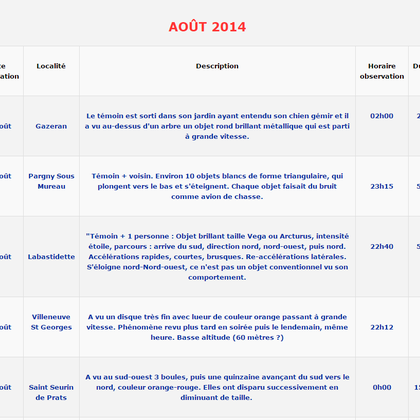This screenshot has width=420, height=420.
Task: Click the description of 10 triangular white objects
Action: point(217,186)
